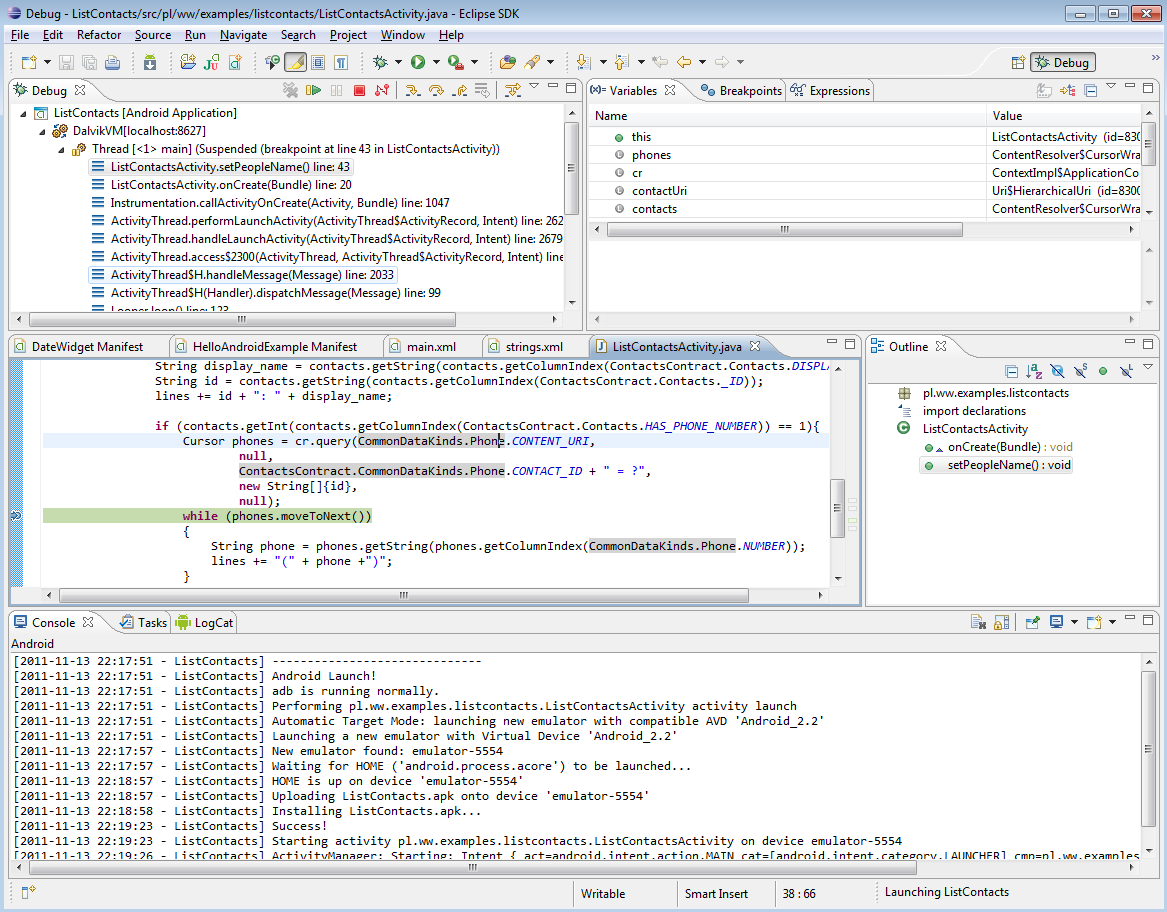The image size is (1167, 912).
Task: Click the Disconnect icon in Debug view
Action: point(382,90)
